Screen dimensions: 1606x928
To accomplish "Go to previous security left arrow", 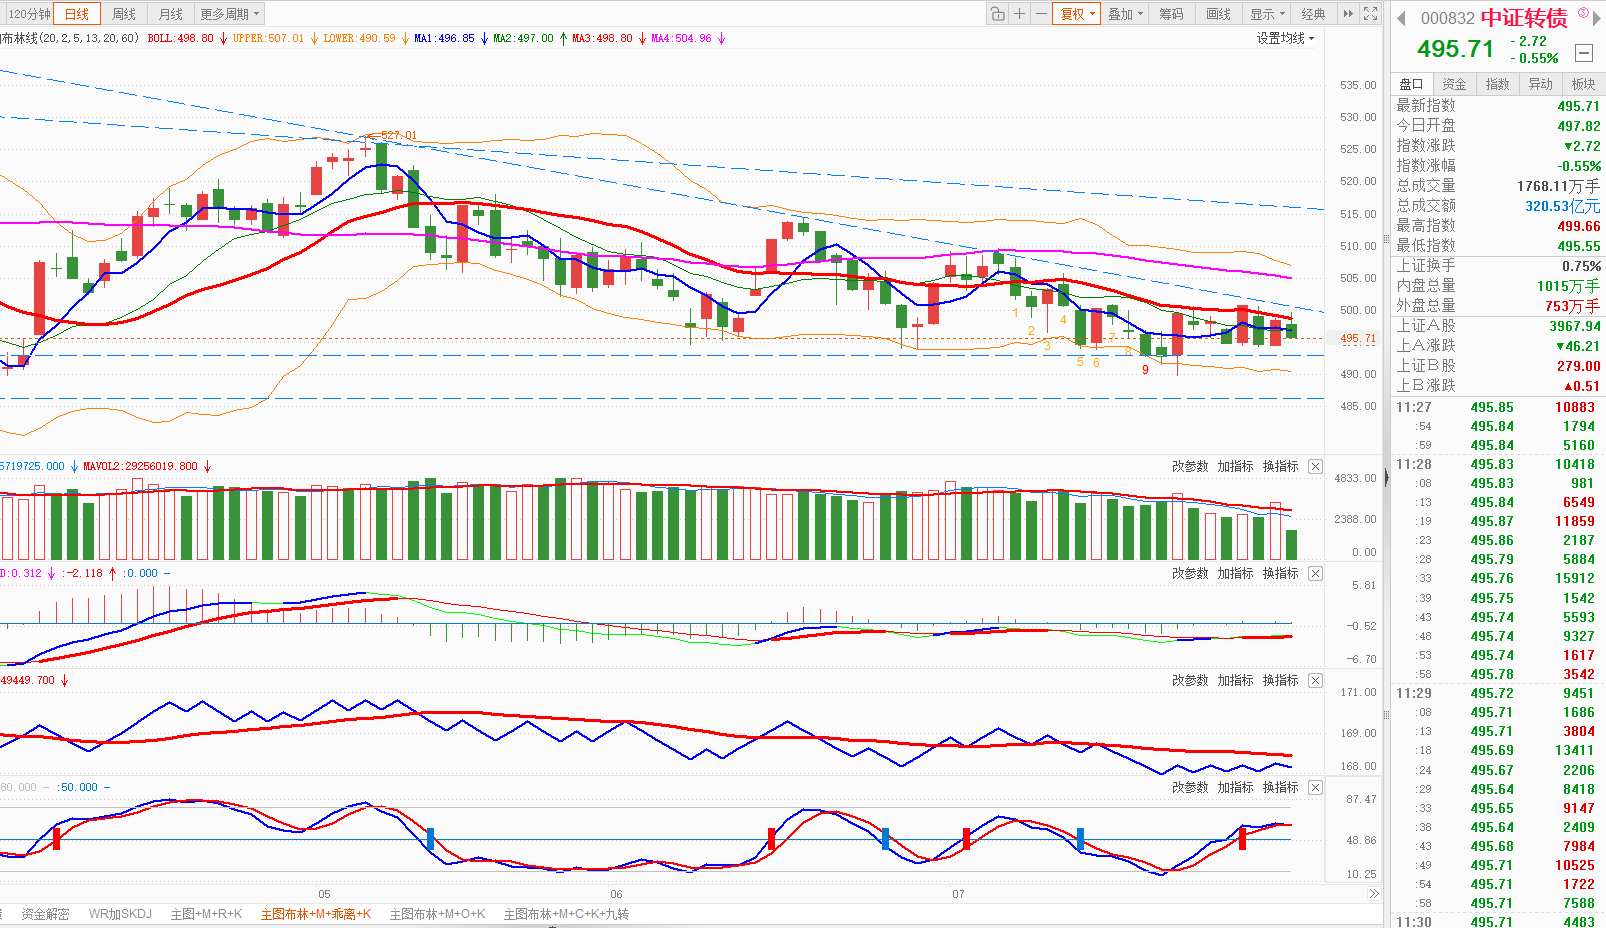I will pos(1401,19).
